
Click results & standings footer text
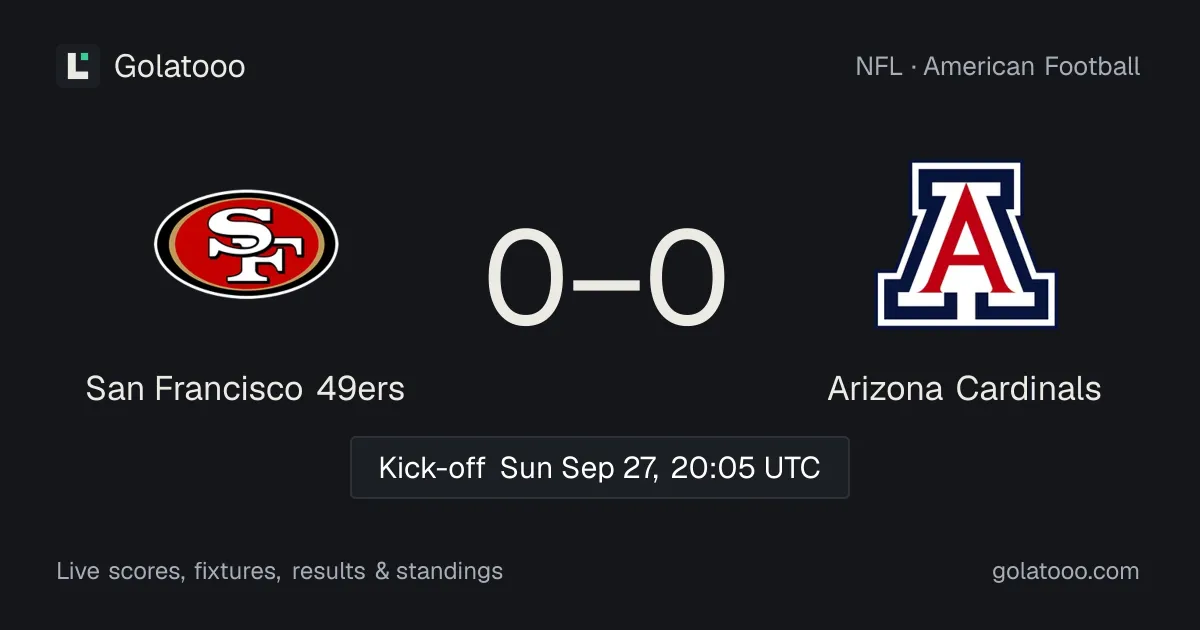pyautogui.click(x=397, y=572)
